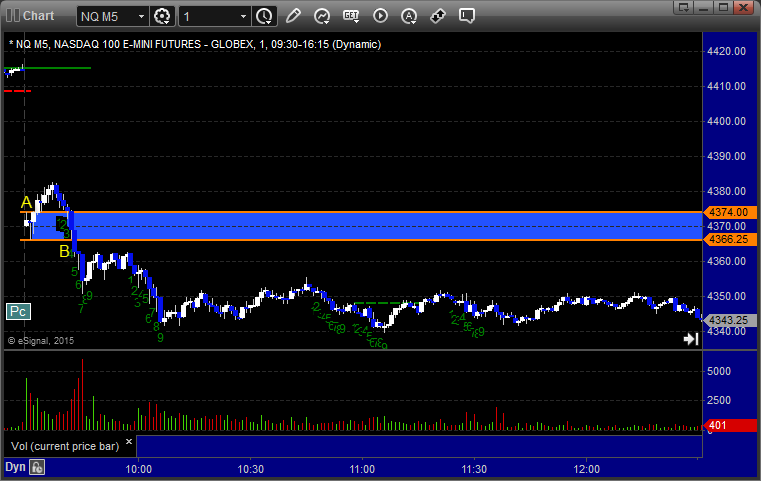The height and width of the screenshot is (481, 761).
Task: Jump to latest bar arrow
Action: (690, 339)
